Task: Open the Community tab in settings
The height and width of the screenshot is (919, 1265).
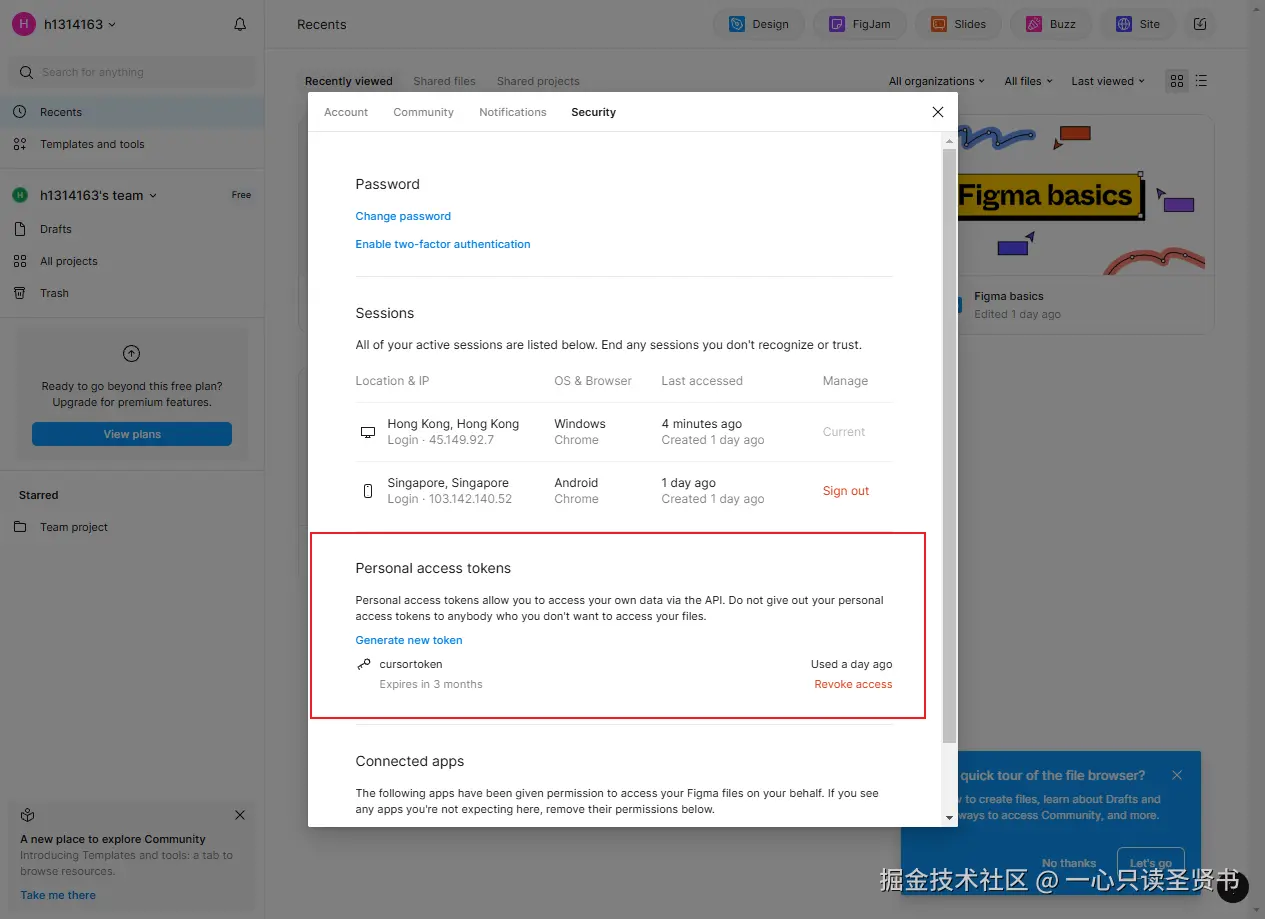Action: click(x=423, y=112)
